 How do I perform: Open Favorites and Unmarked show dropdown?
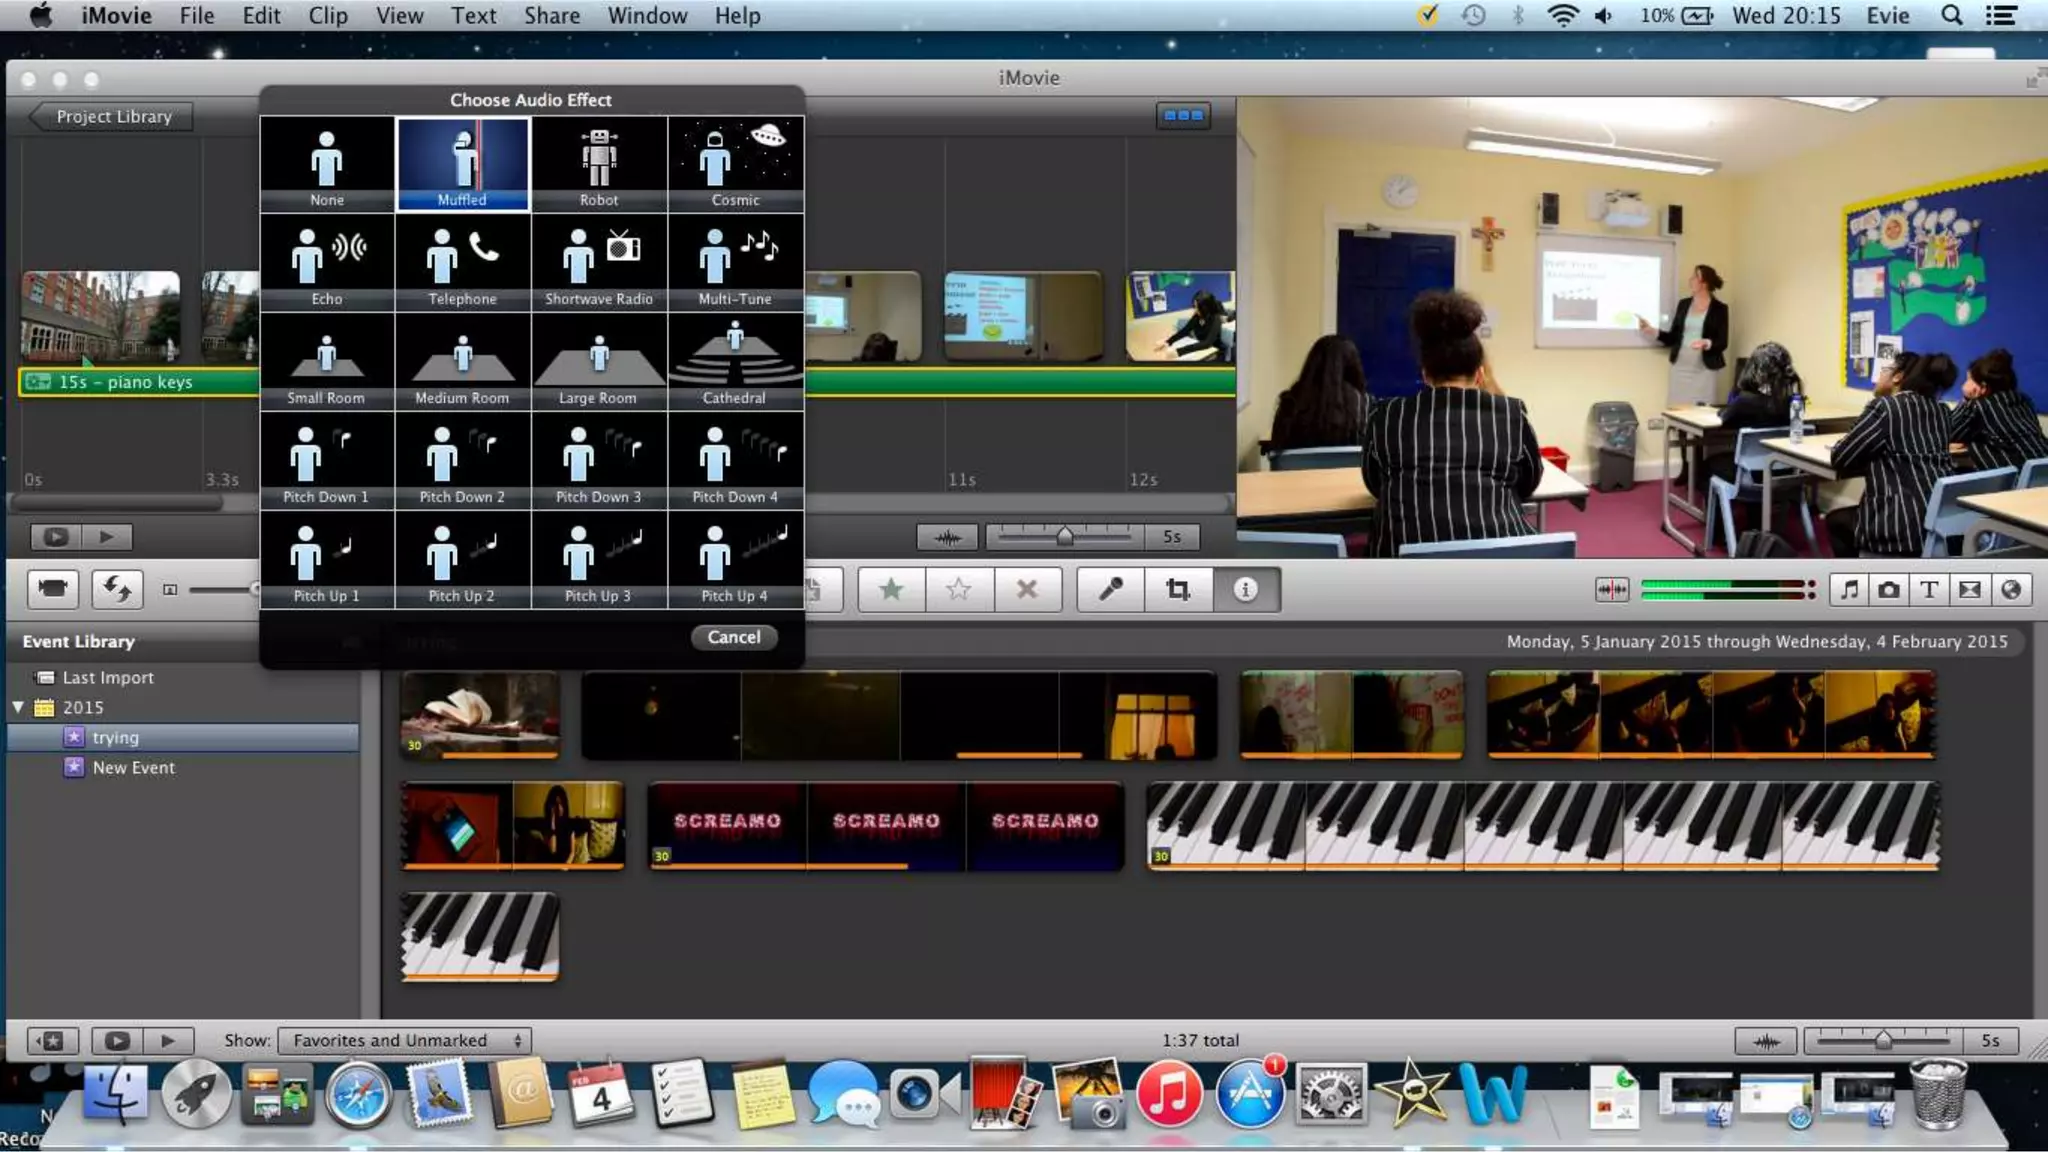[405, 1041]
